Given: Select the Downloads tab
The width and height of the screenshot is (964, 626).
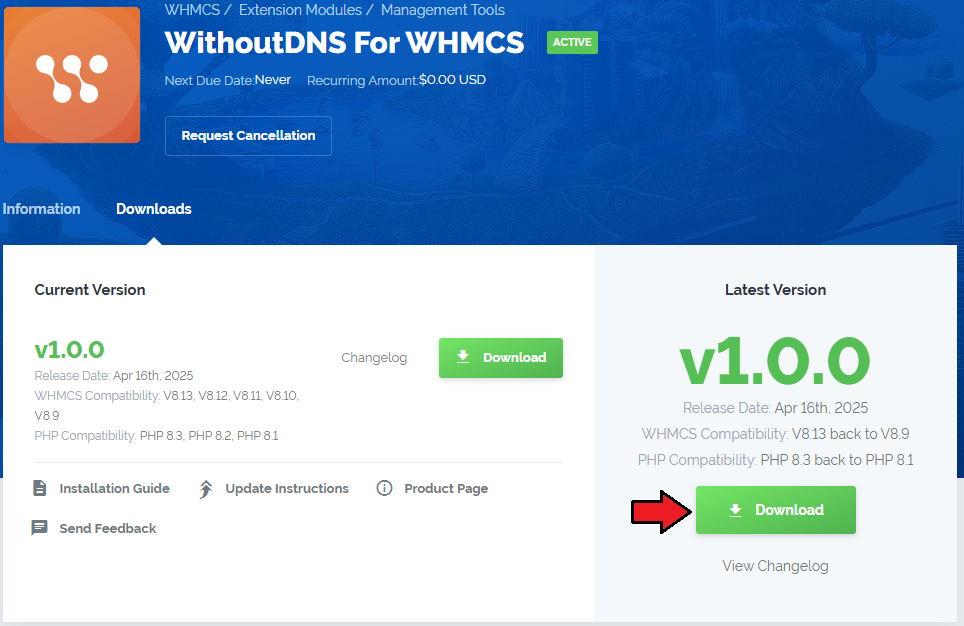Looking at the screenshot, I should click(154, 208).
